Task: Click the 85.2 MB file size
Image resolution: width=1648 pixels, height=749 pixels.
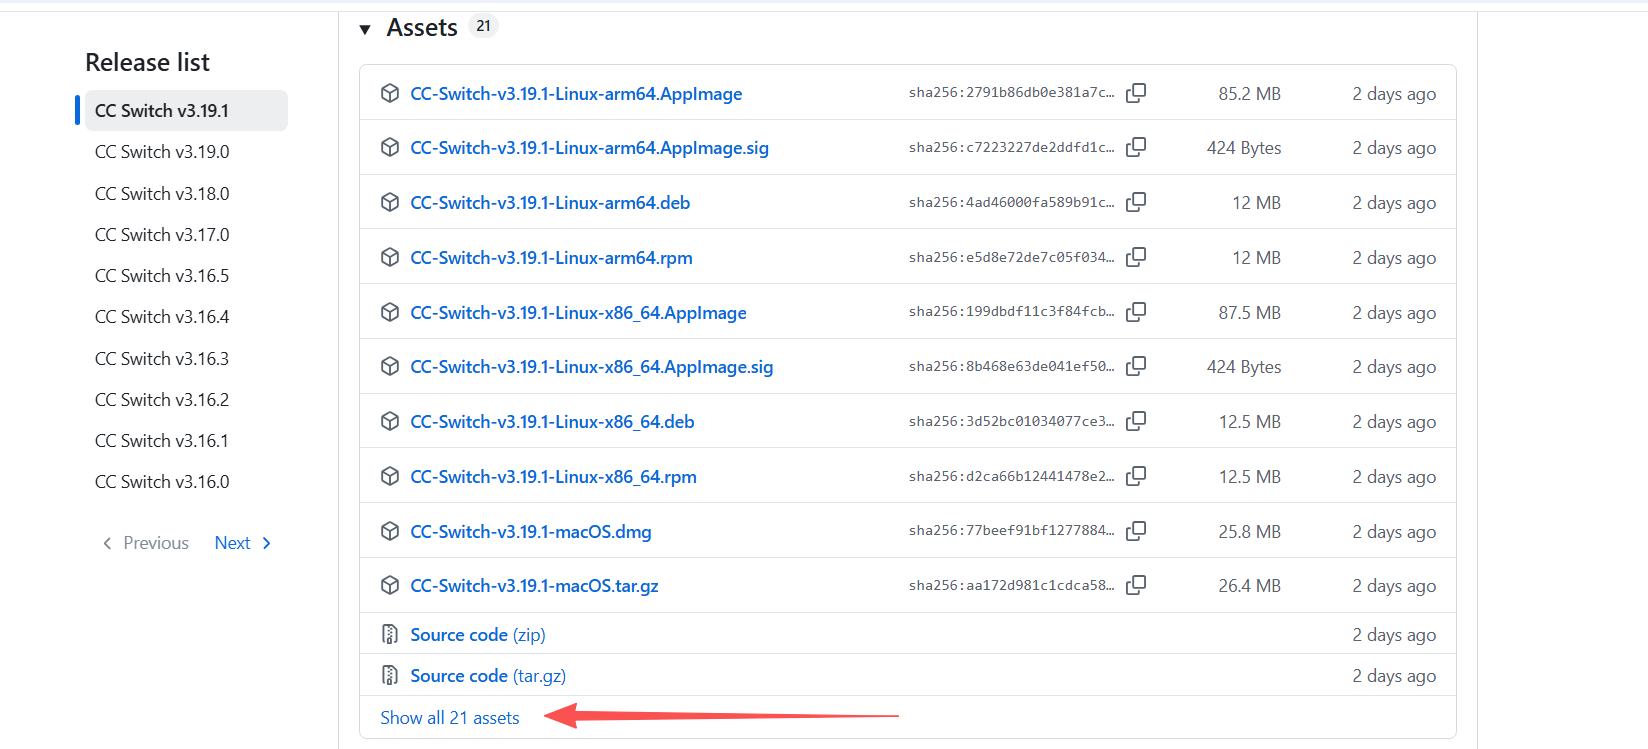Action: coord(1249,94)
